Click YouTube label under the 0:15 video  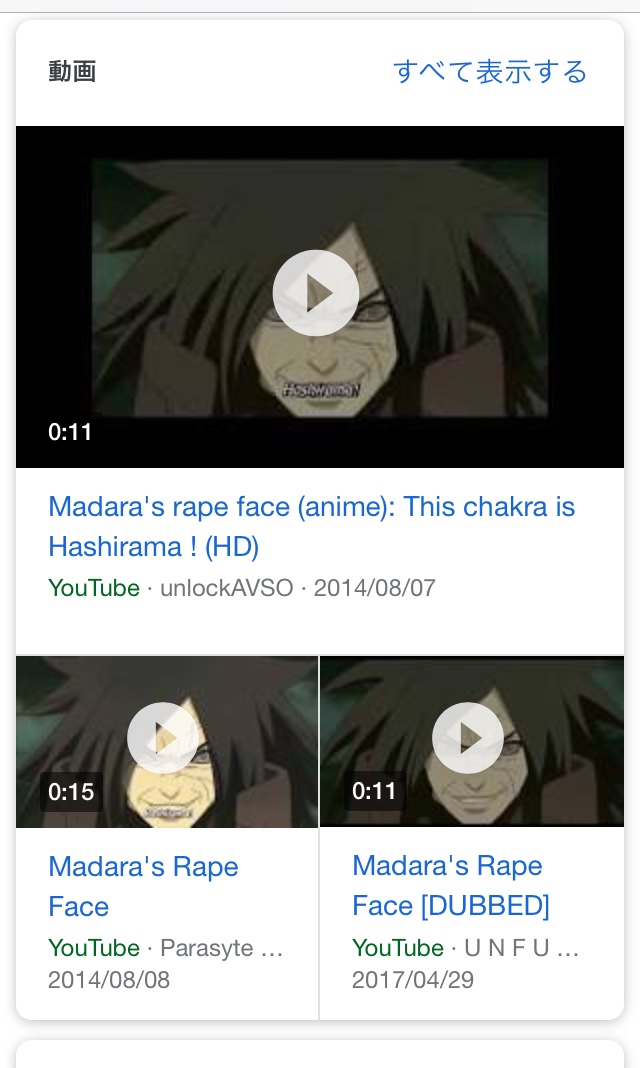[94, 947]
